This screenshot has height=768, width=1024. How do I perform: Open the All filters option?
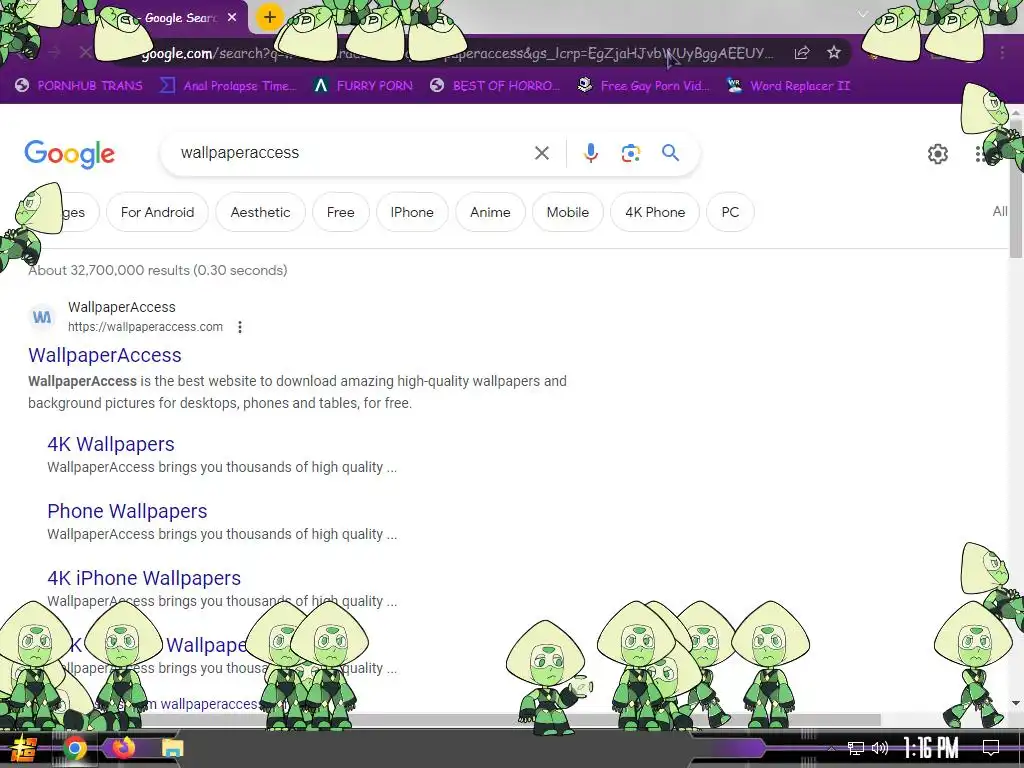1000,212
